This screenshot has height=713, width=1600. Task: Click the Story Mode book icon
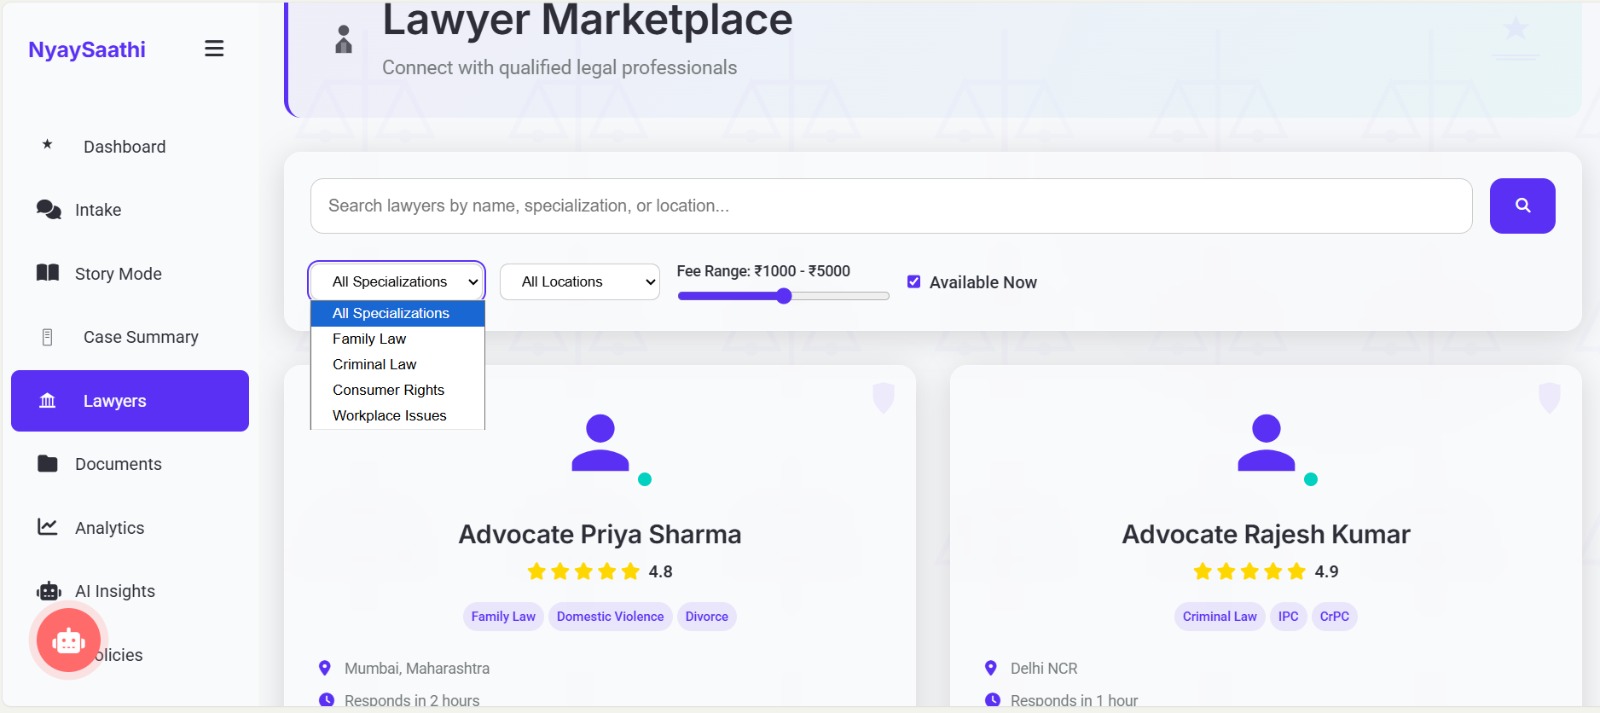(48, 273)
